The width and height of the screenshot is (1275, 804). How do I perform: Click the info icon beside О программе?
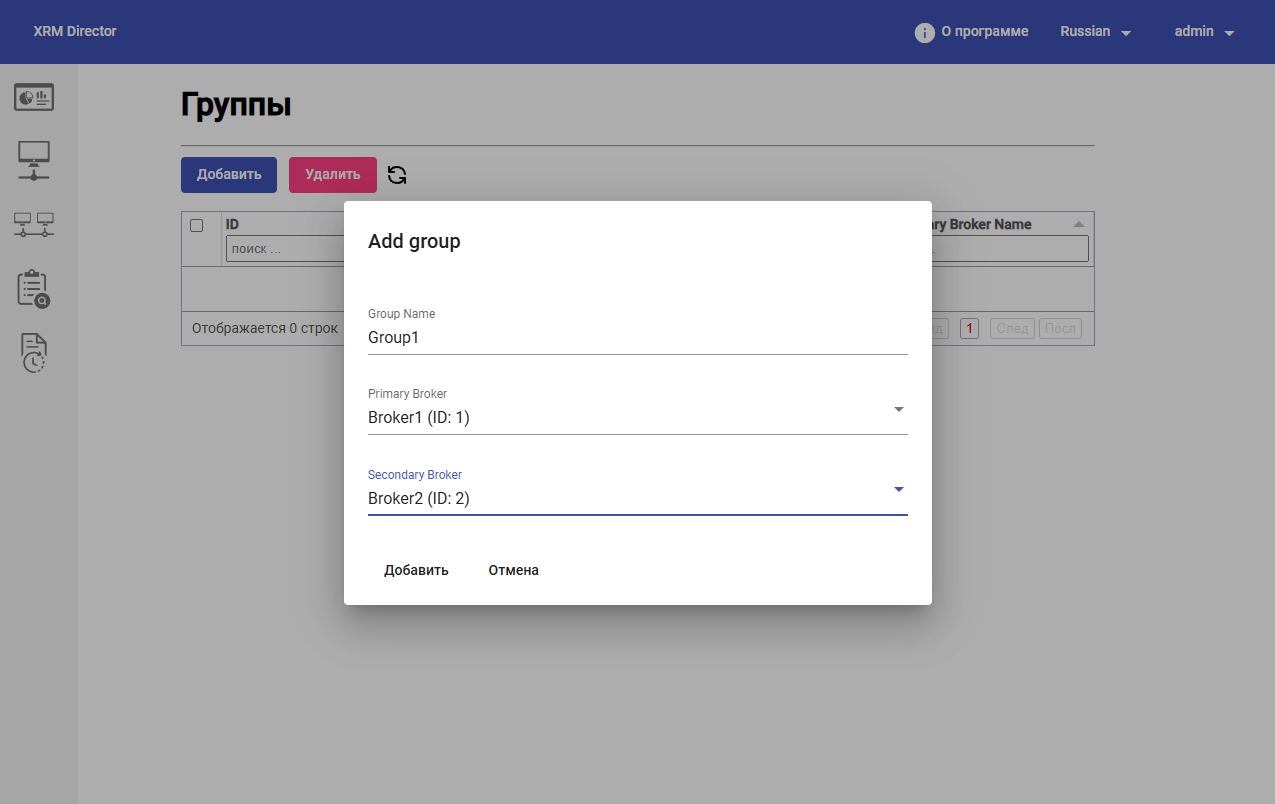pos(924,32)
